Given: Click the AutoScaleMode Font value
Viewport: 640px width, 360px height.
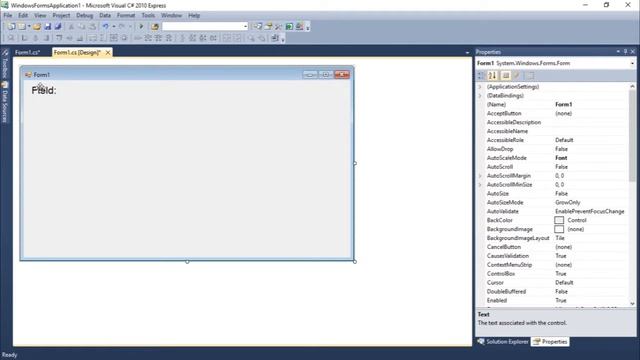Looking at the screenshot, I should 561,158.
